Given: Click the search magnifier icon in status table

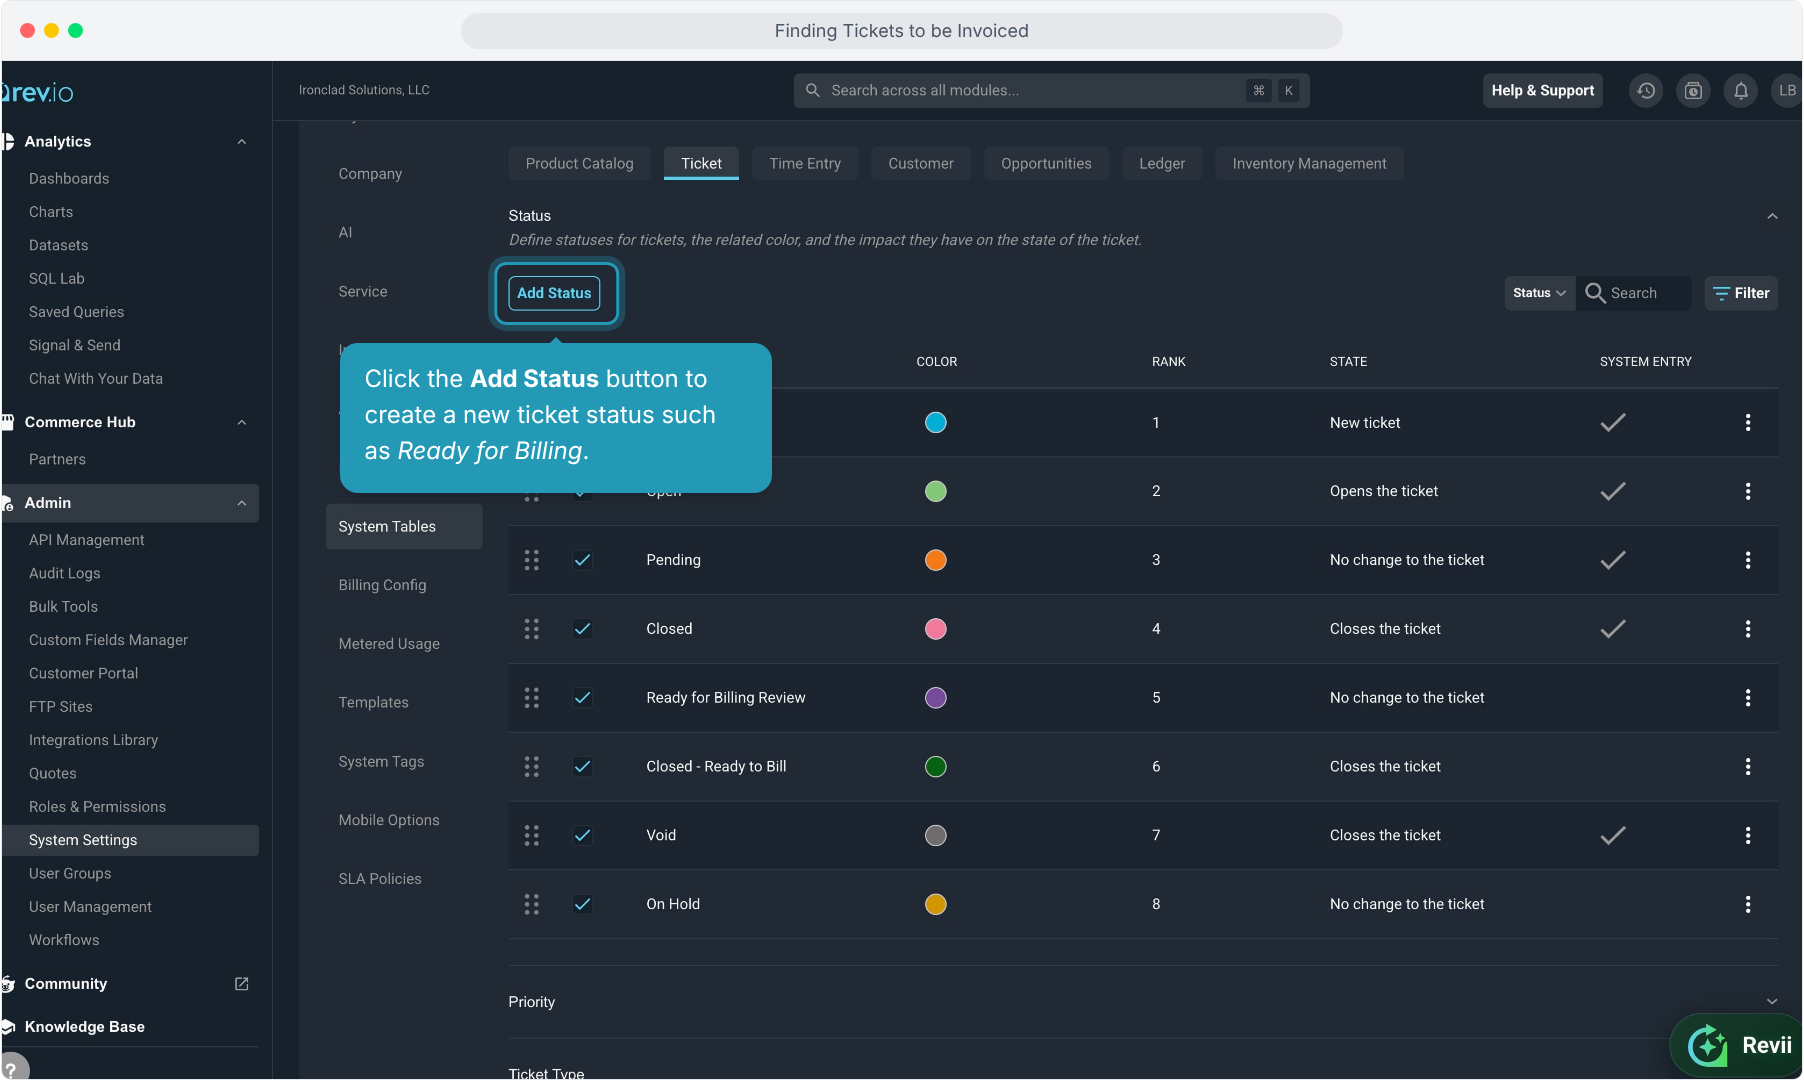Looking at the screenshot, I should pyautogui.click(x=1595, y=293).
